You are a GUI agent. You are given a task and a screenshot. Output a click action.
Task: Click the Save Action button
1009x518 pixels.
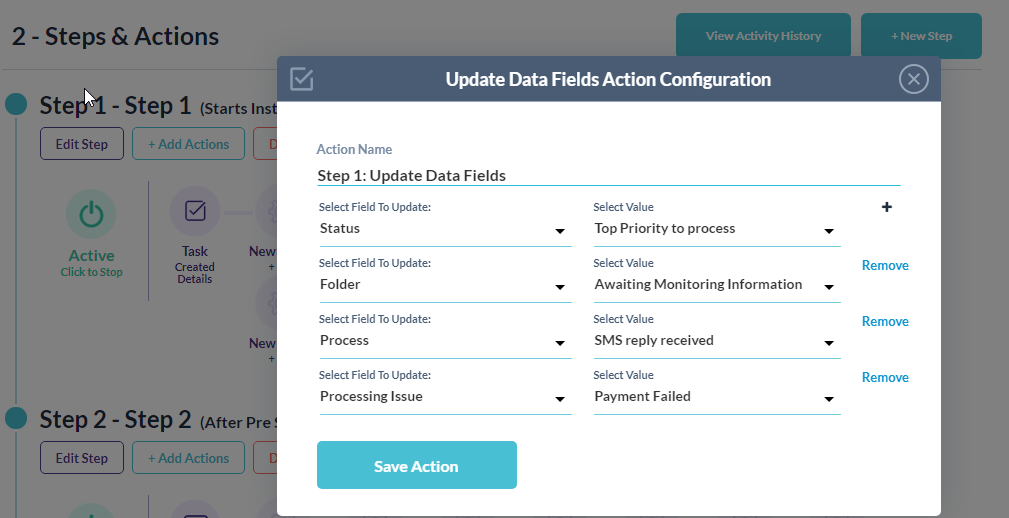pyautogui.click(x=416, y=466)
